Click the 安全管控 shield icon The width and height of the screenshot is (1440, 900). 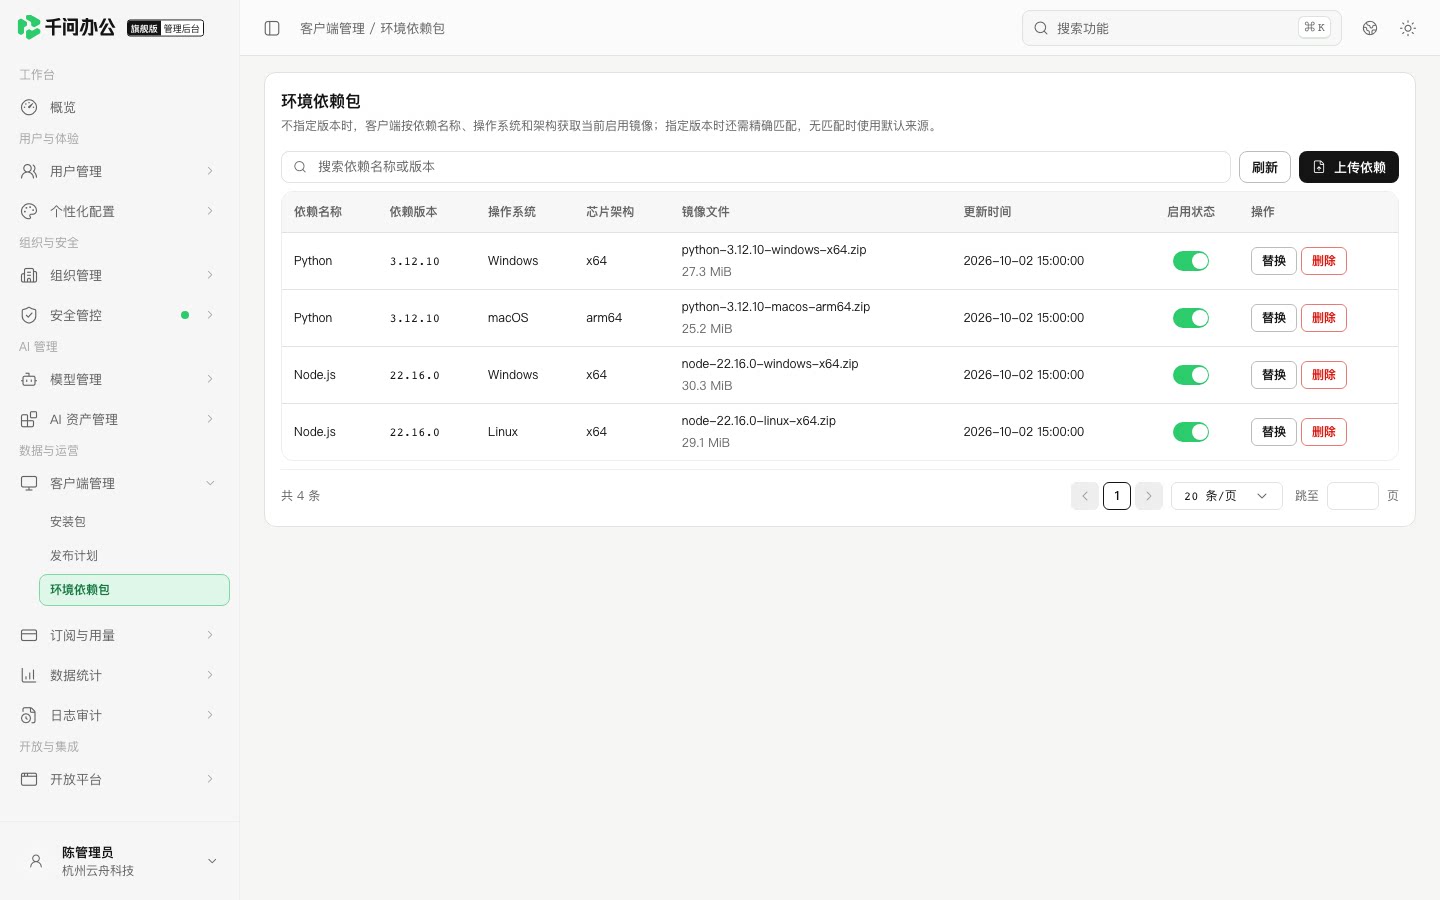(x=29, y=315)
